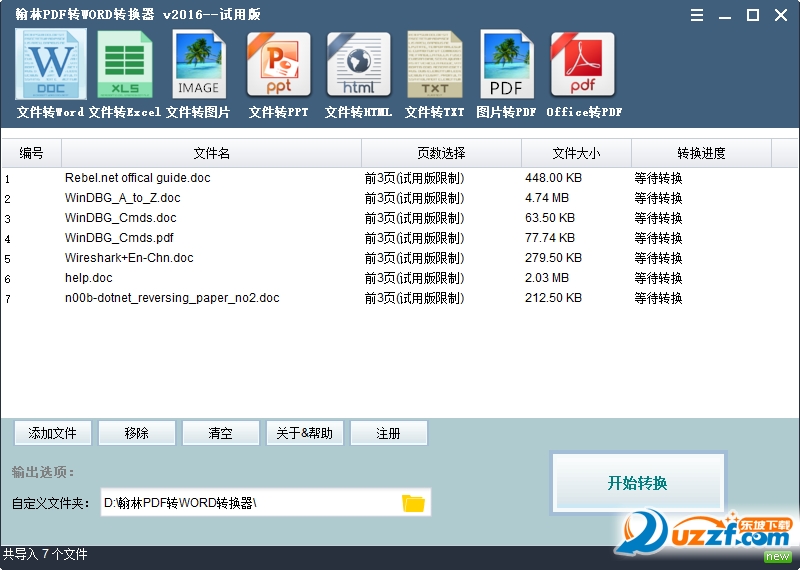Image resolution: width=800 pixels, height=570 pixels.
Task: Click page selection cell for help.doc row
Action: tap(414, 278)
